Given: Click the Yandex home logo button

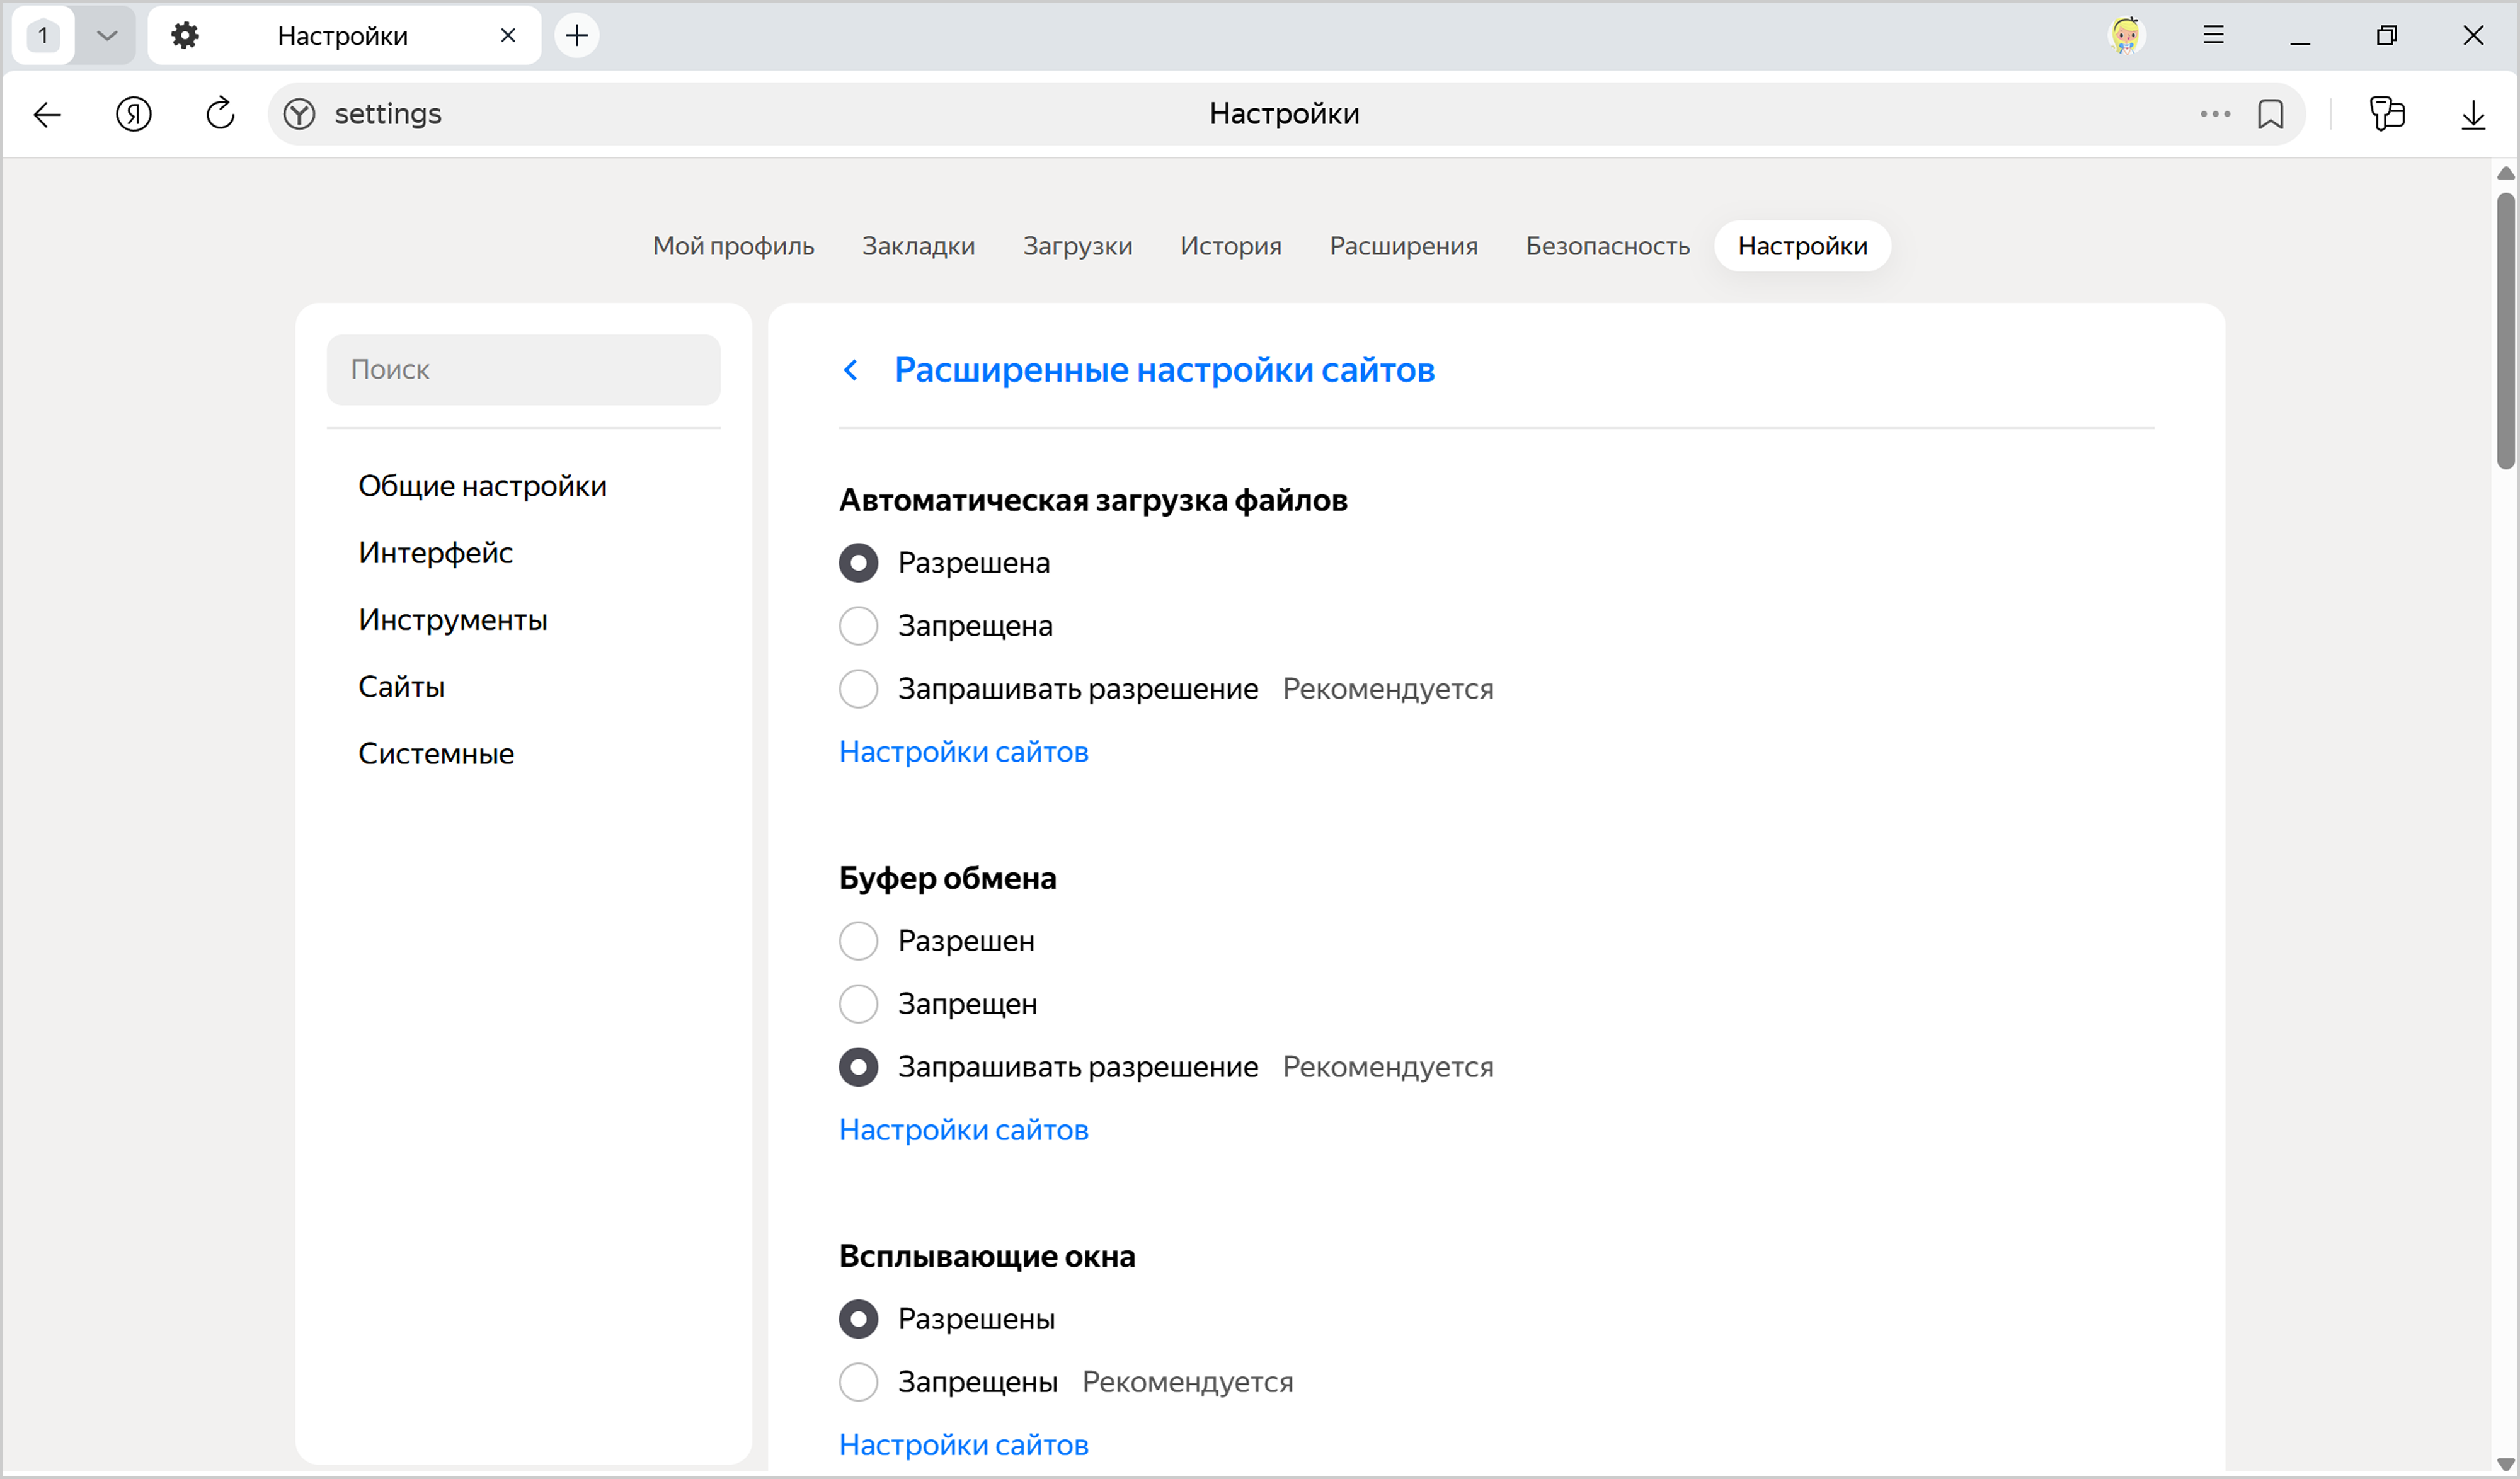Looking at the screenshot, I should 133,114.
